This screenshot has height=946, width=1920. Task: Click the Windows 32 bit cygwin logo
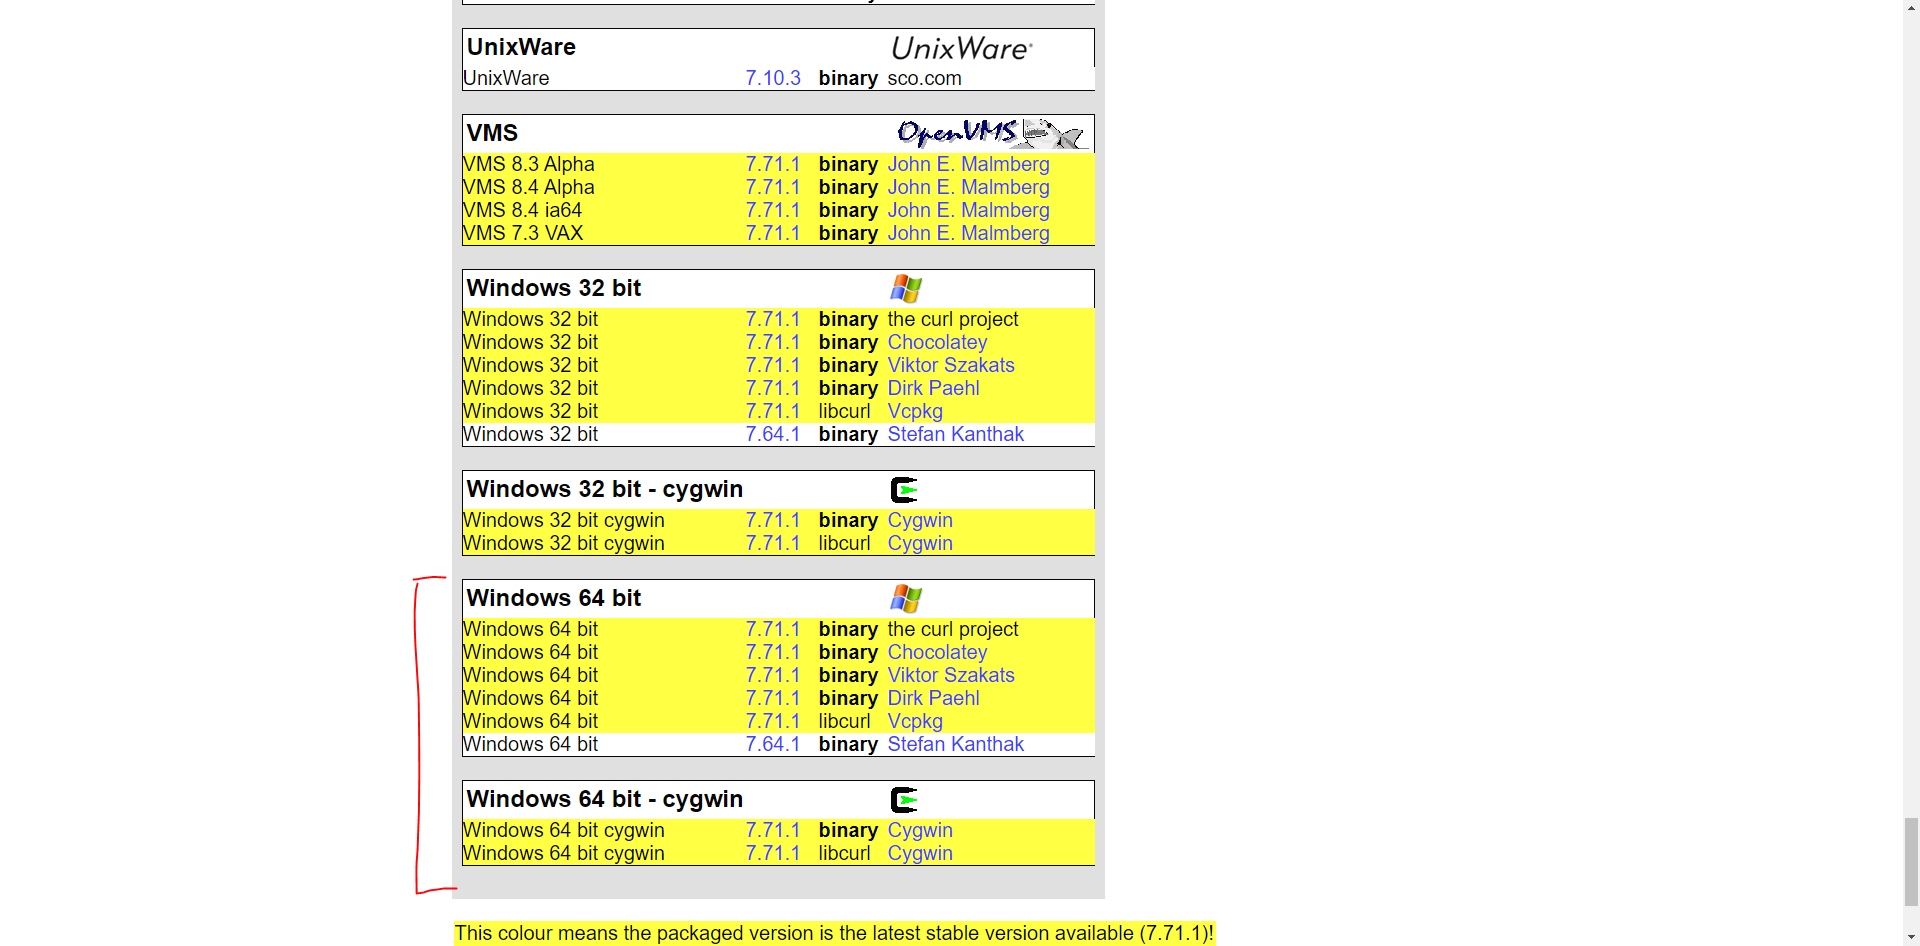[904, 490]
